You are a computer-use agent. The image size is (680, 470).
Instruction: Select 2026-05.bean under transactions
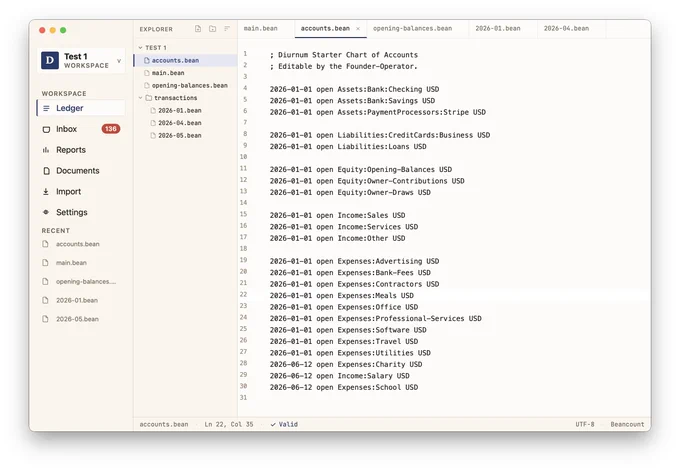click(185, 136)
